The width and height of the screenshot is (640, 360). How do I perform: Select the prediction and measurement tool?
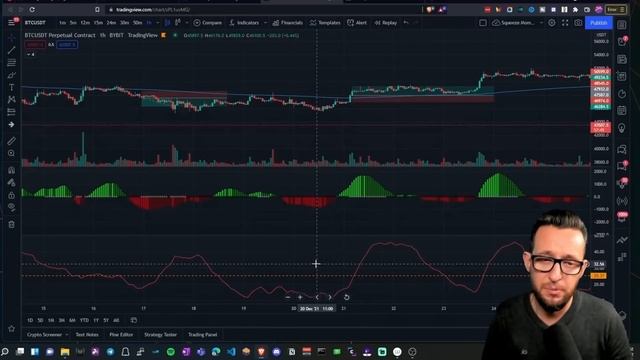pos(11,112)
